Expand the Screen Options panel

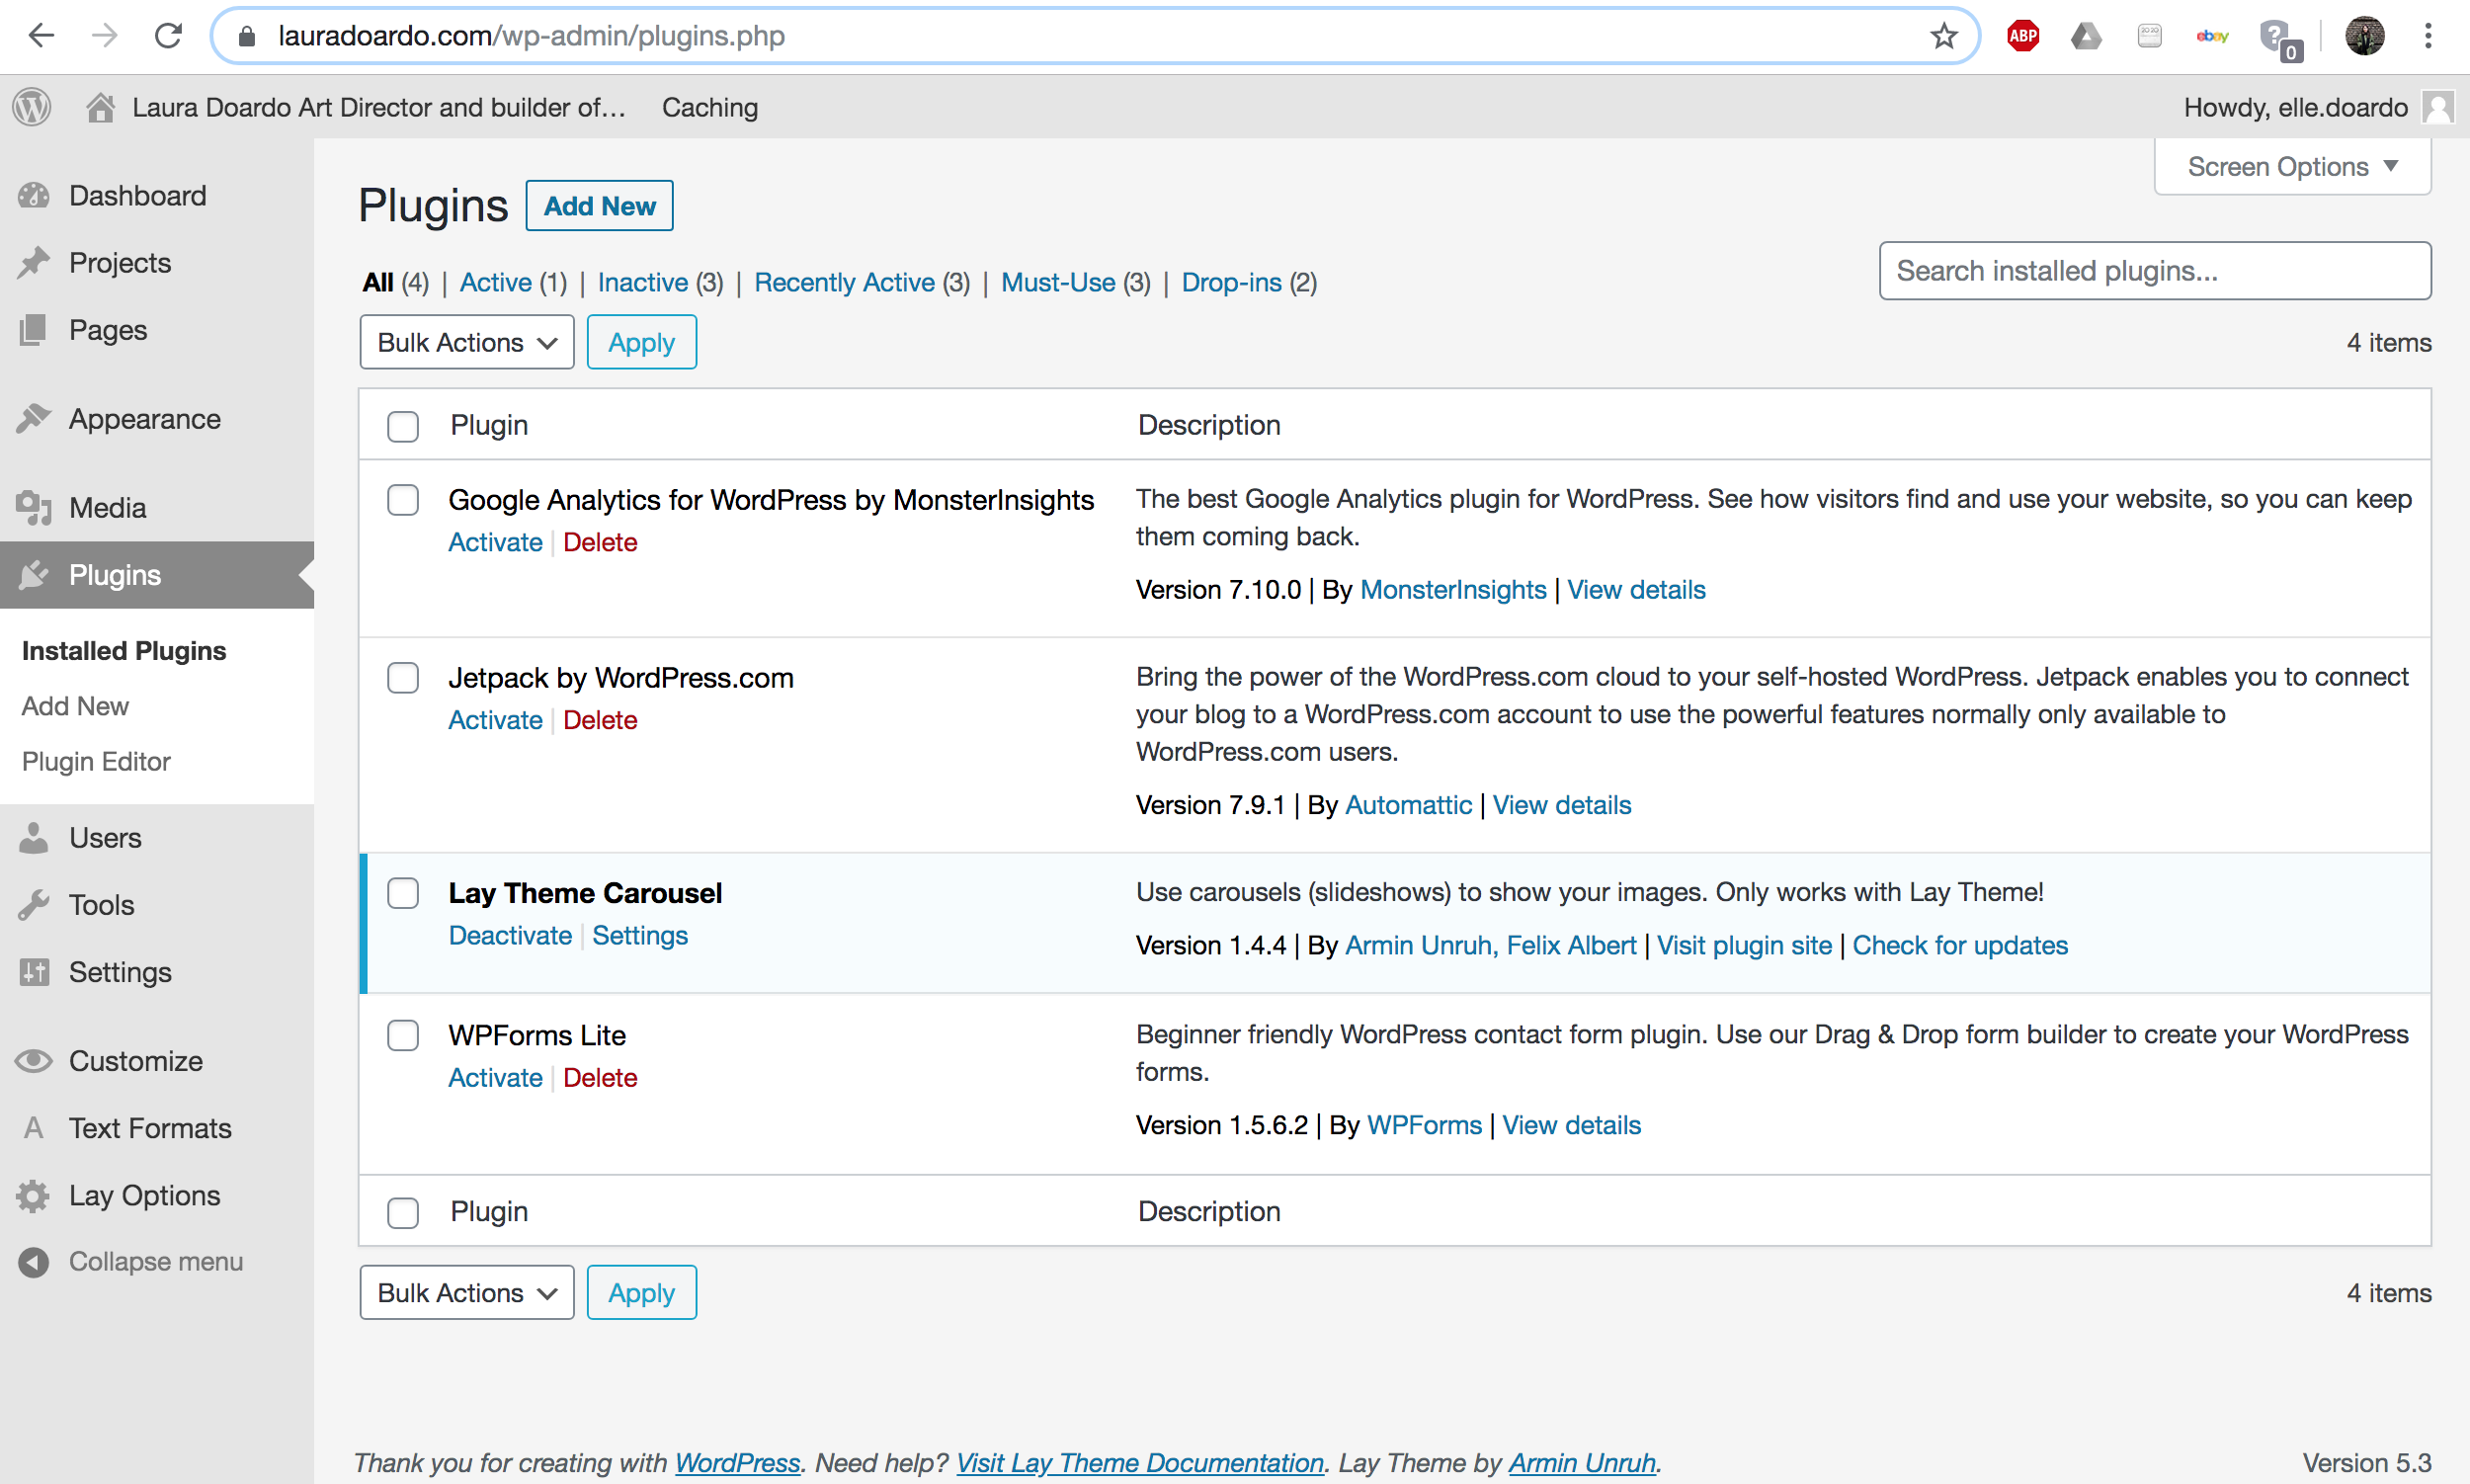pyautogui.click(x=2291, y=167)
